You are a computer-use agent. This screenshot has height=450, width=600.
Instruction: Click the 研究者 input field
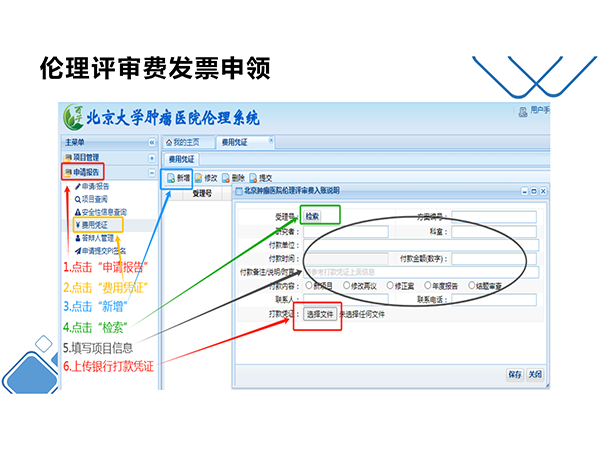click(x=346, y=232)
